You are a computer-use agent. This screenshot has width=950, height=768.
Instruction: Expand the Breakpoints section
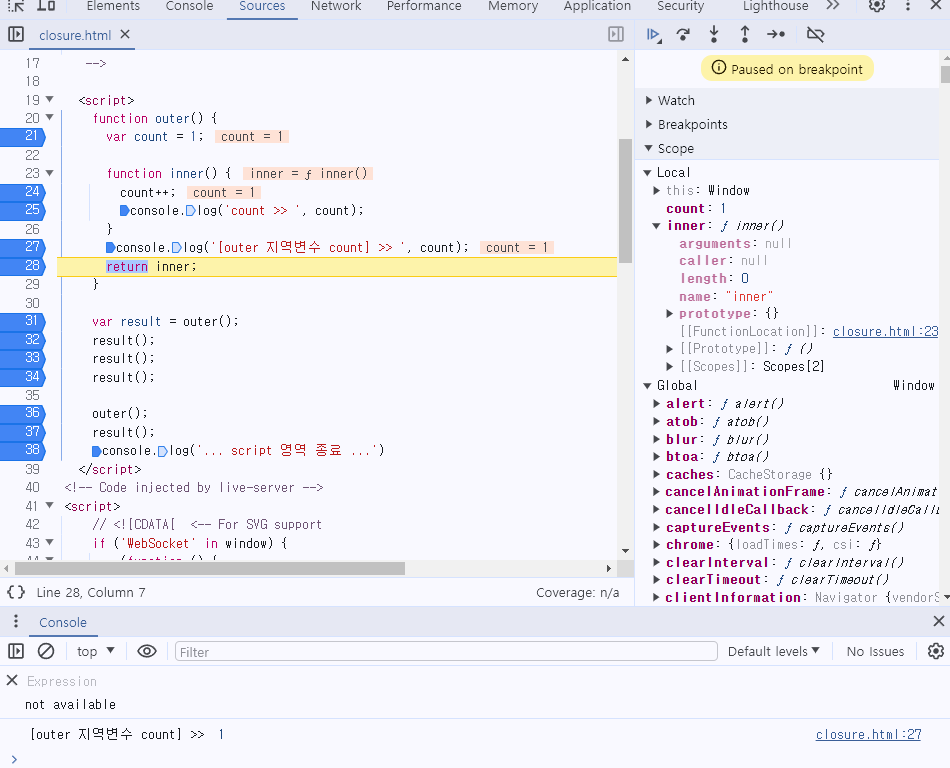(649, 124)
